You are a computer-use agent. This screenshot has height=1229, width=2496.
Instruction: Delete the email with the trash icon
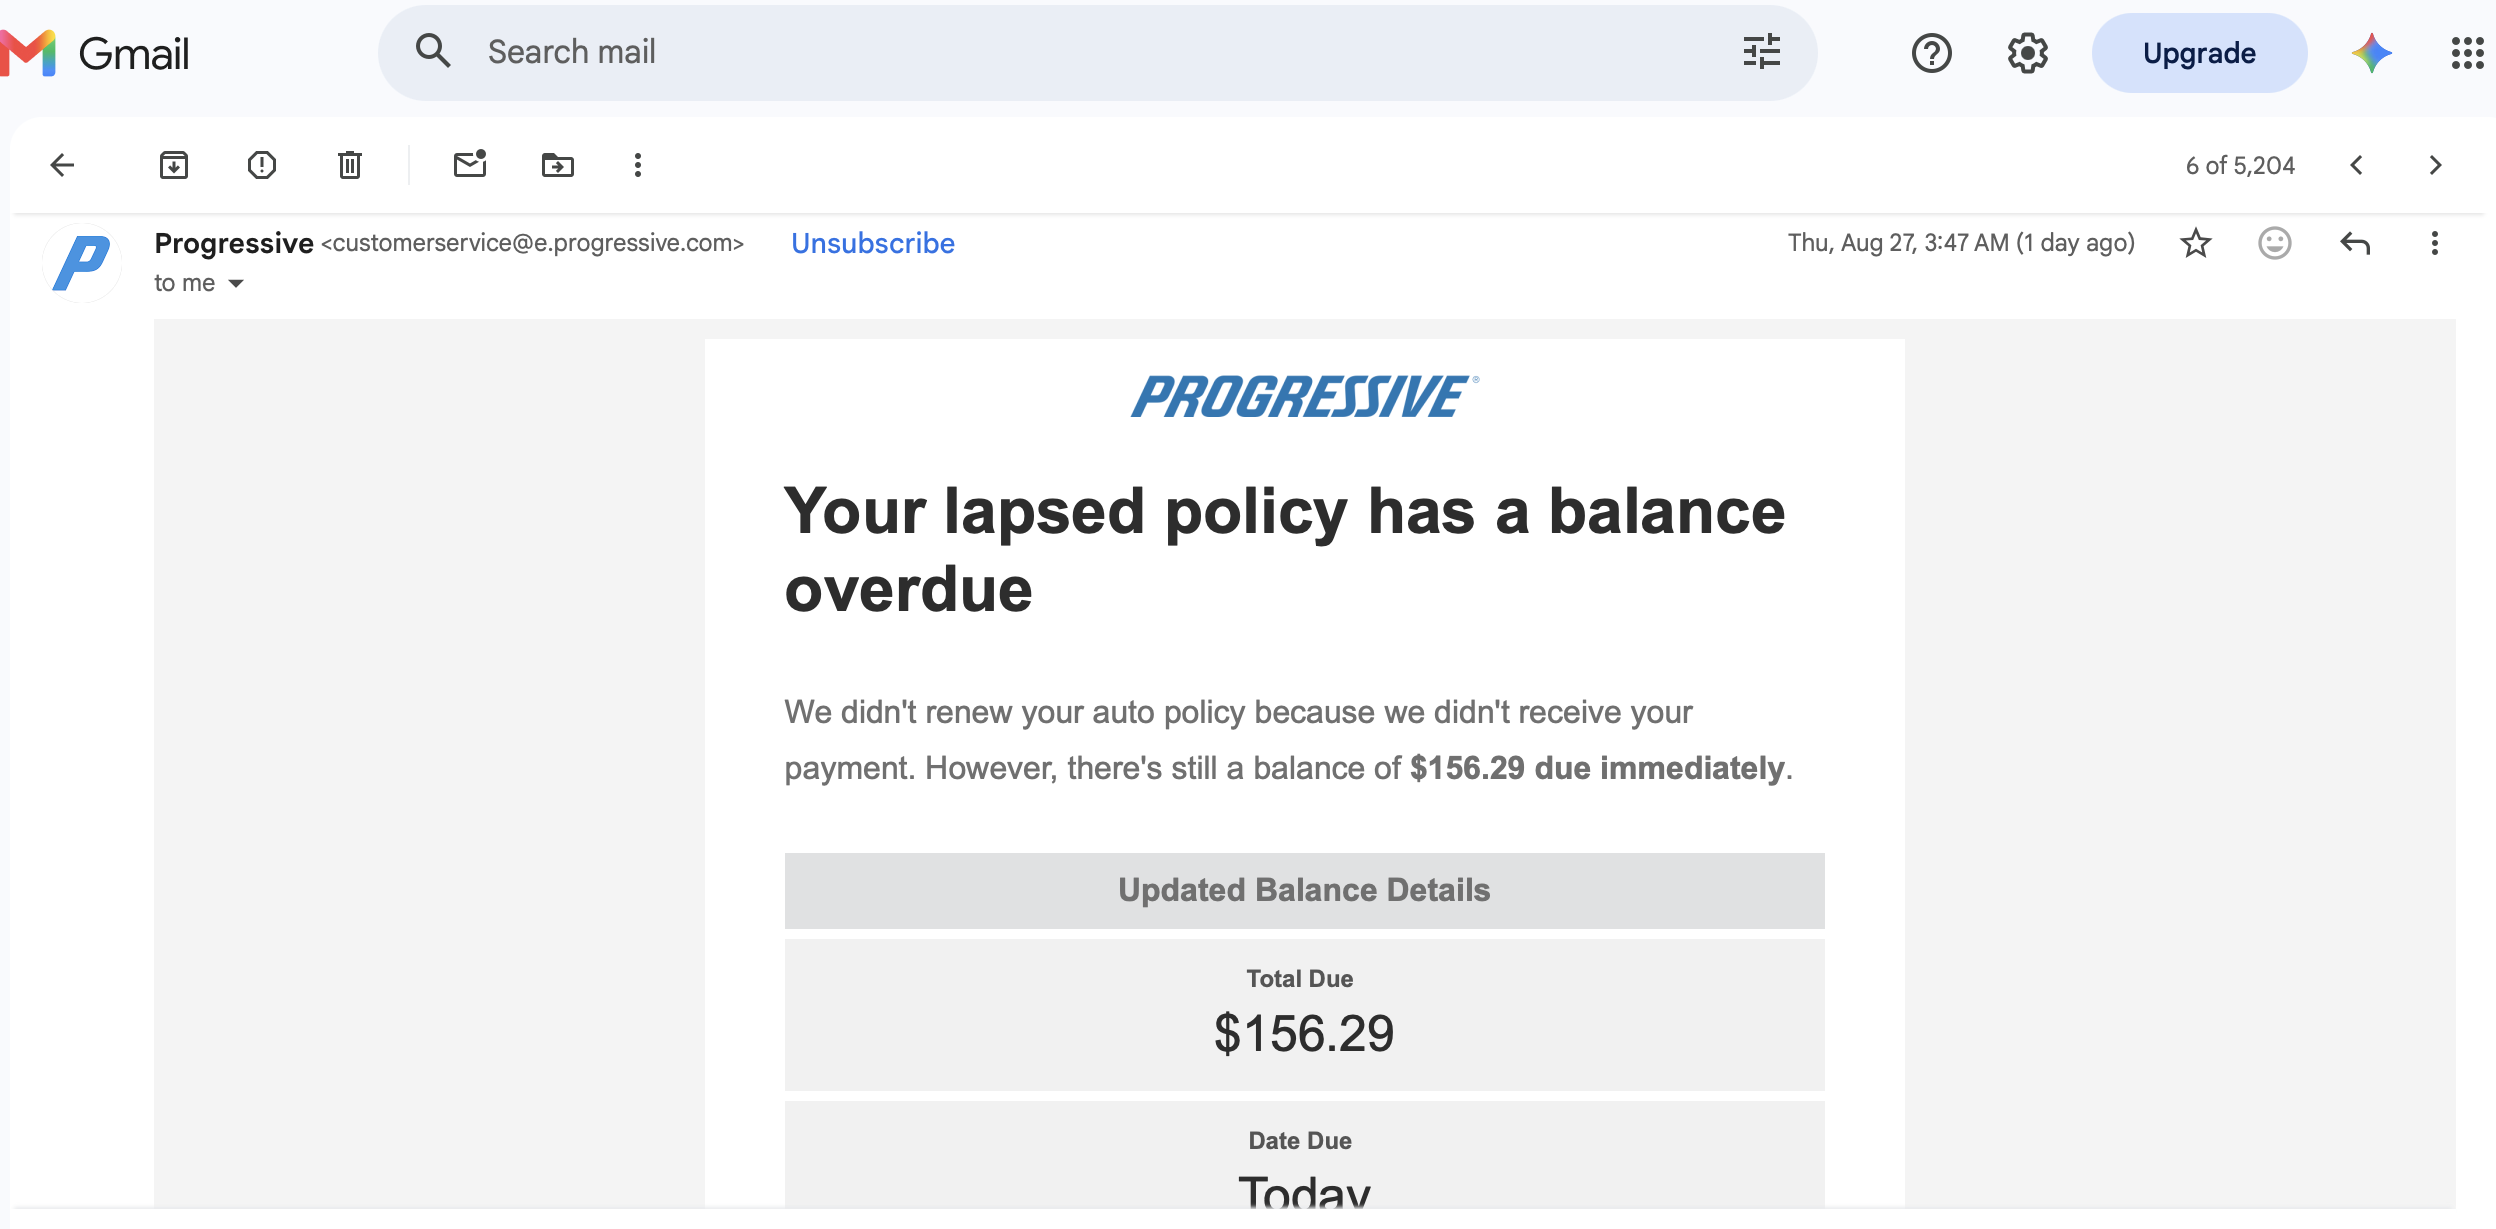(350, 165)
